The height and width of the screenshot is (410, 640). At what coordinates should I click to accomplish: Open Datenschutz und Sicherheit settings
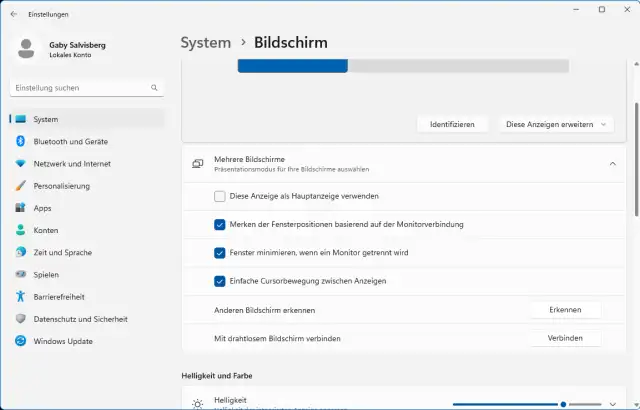pyautogui.click(x=80, y=319)
